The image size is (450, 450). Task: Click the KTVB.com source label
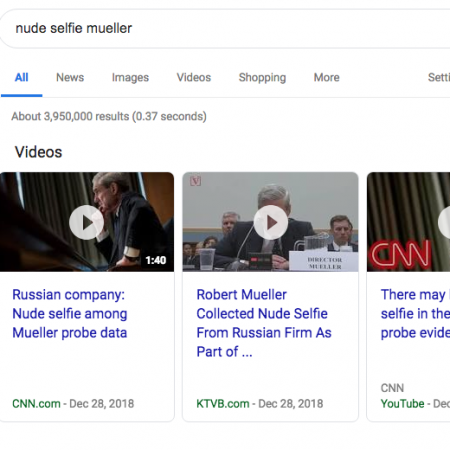tap(223, 404)
